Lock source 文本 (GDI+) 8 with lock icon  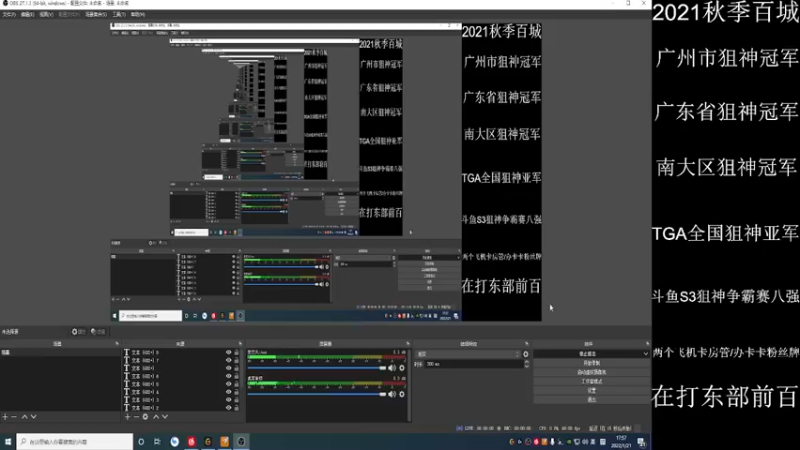[x=236, y=352]
